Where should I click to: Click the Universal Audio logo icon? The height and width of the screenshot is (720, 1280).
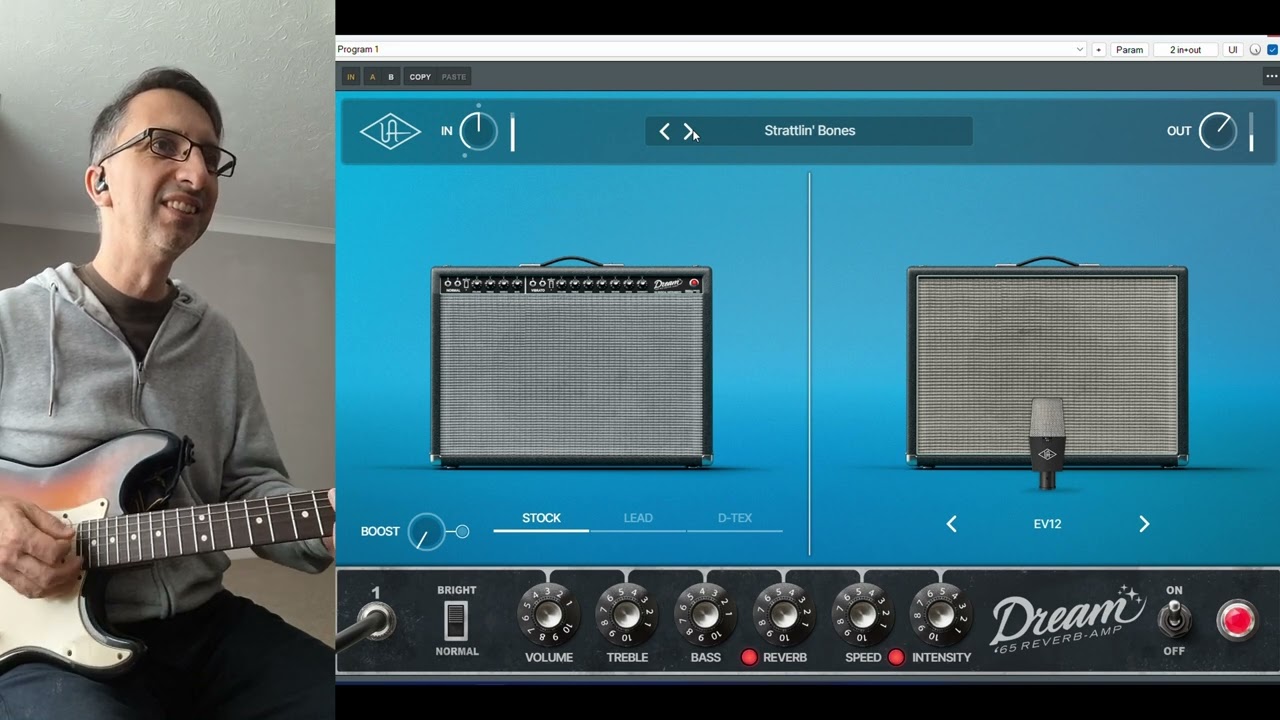click(390, 131)
